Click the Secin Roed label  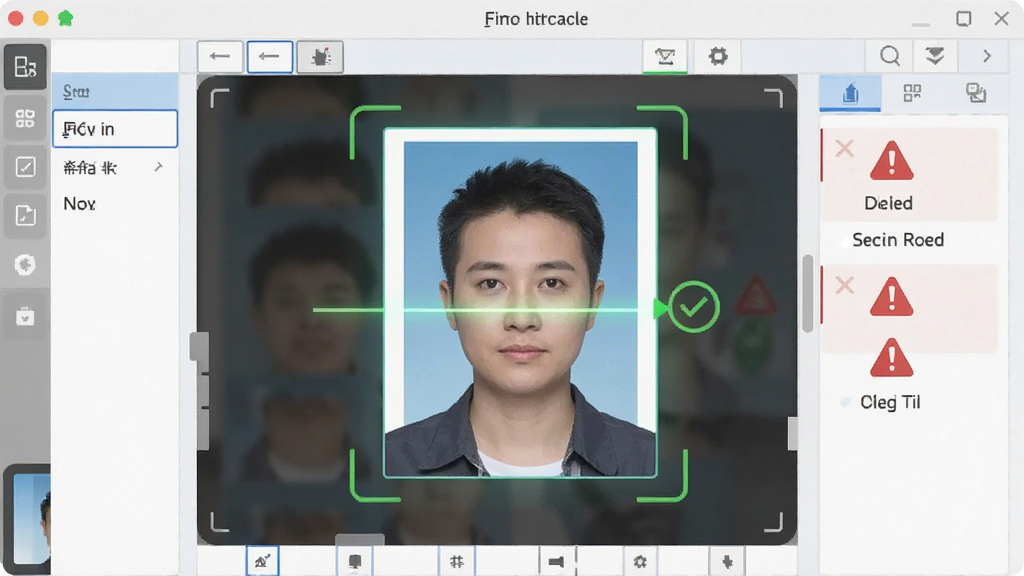[898, 240]
